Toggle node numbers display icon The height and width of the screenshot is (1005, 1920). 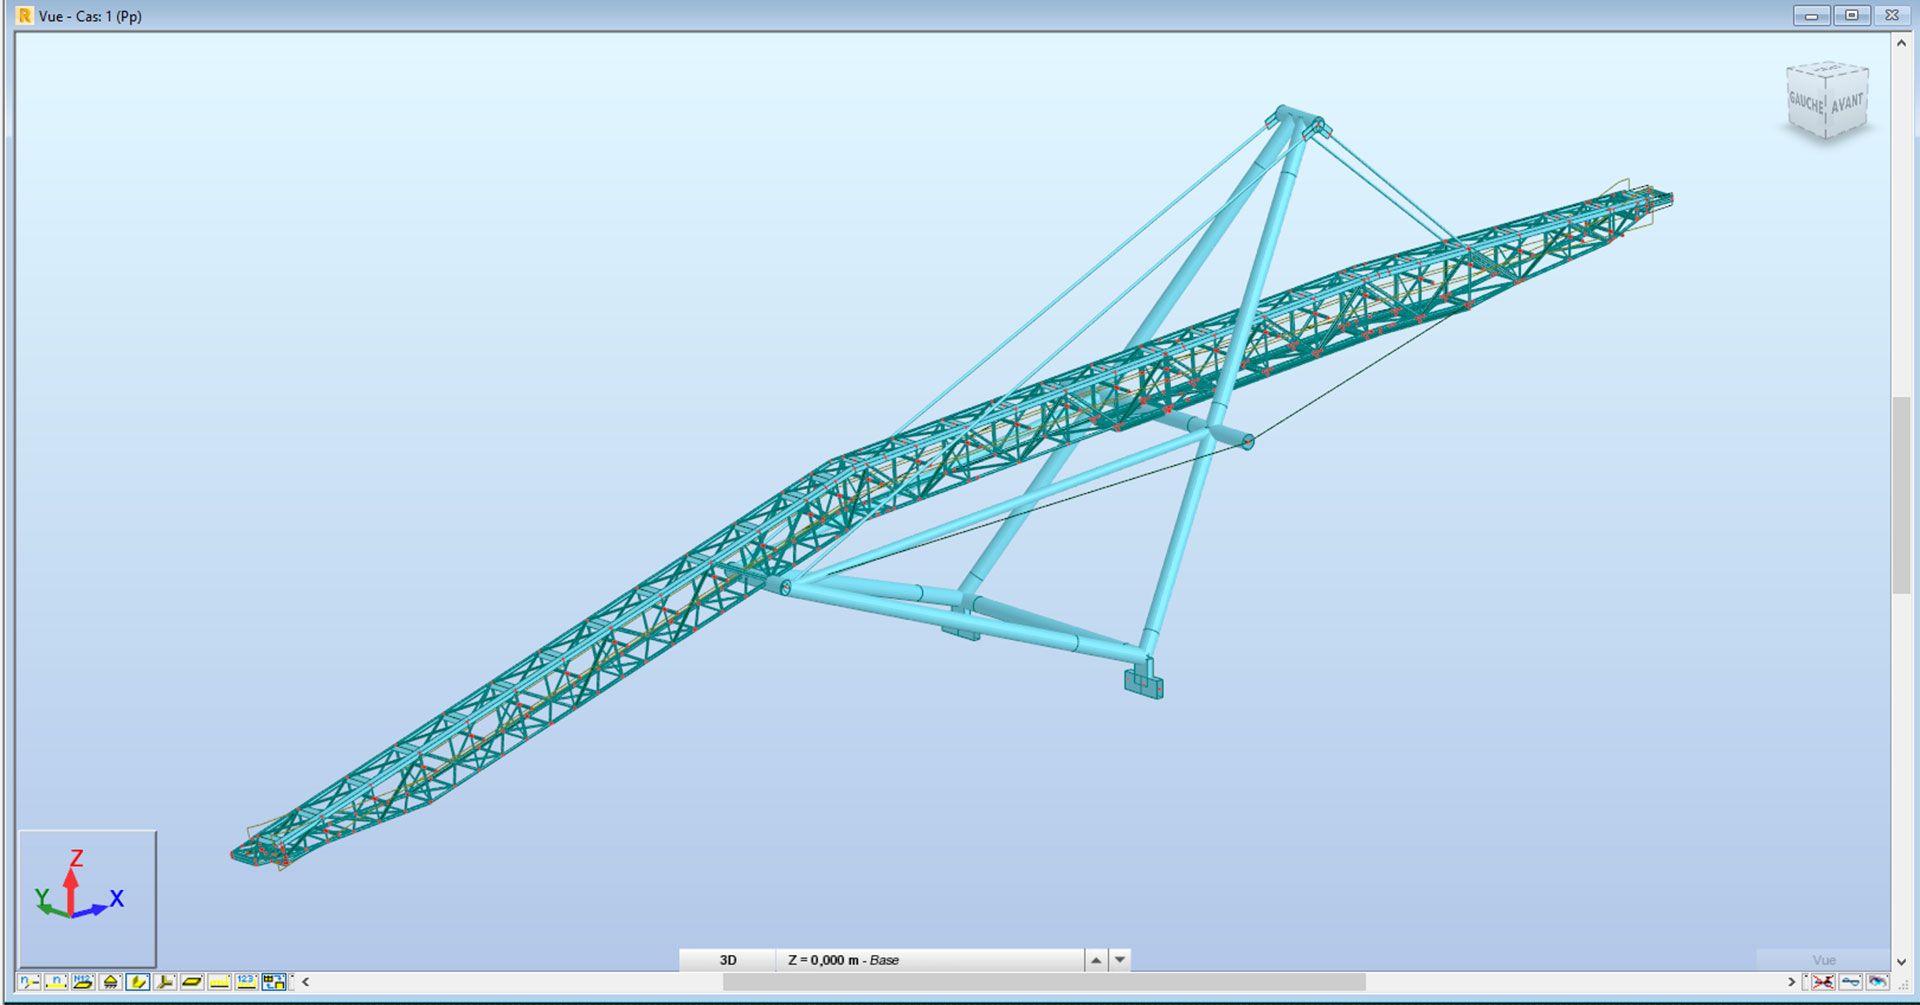(29, 982)
